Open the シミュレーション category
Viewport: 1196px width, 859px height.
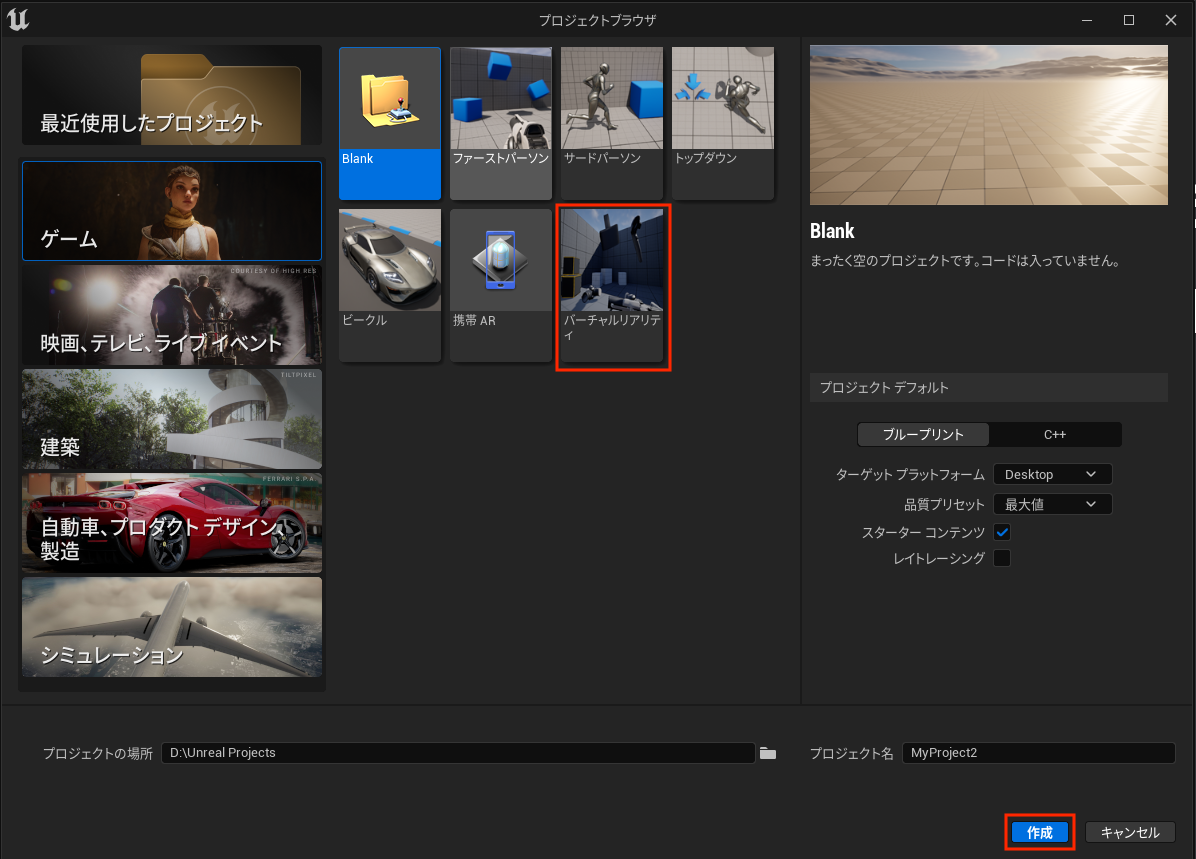pos(172,627)
